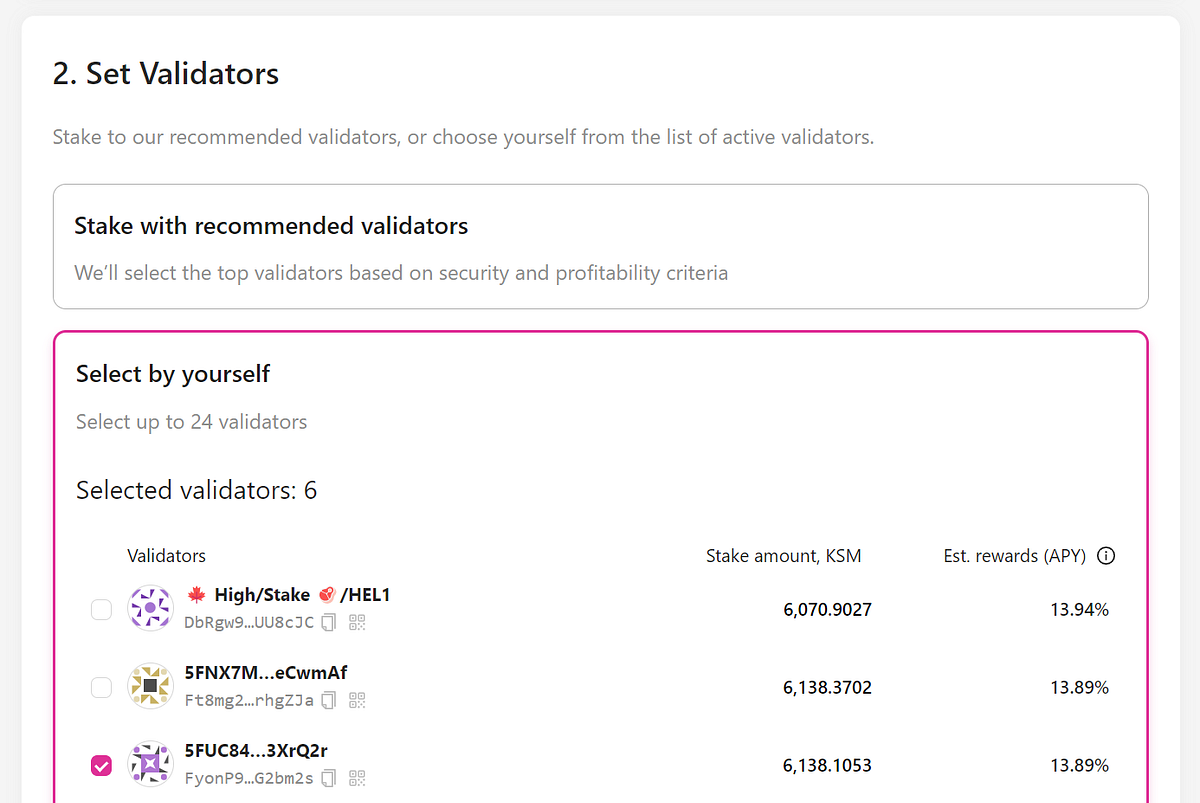This screenshot has width=1200, height=803.
Task: Select the 5FNX7M...eCwmAf validator checkbox
Action: (101, 687)
